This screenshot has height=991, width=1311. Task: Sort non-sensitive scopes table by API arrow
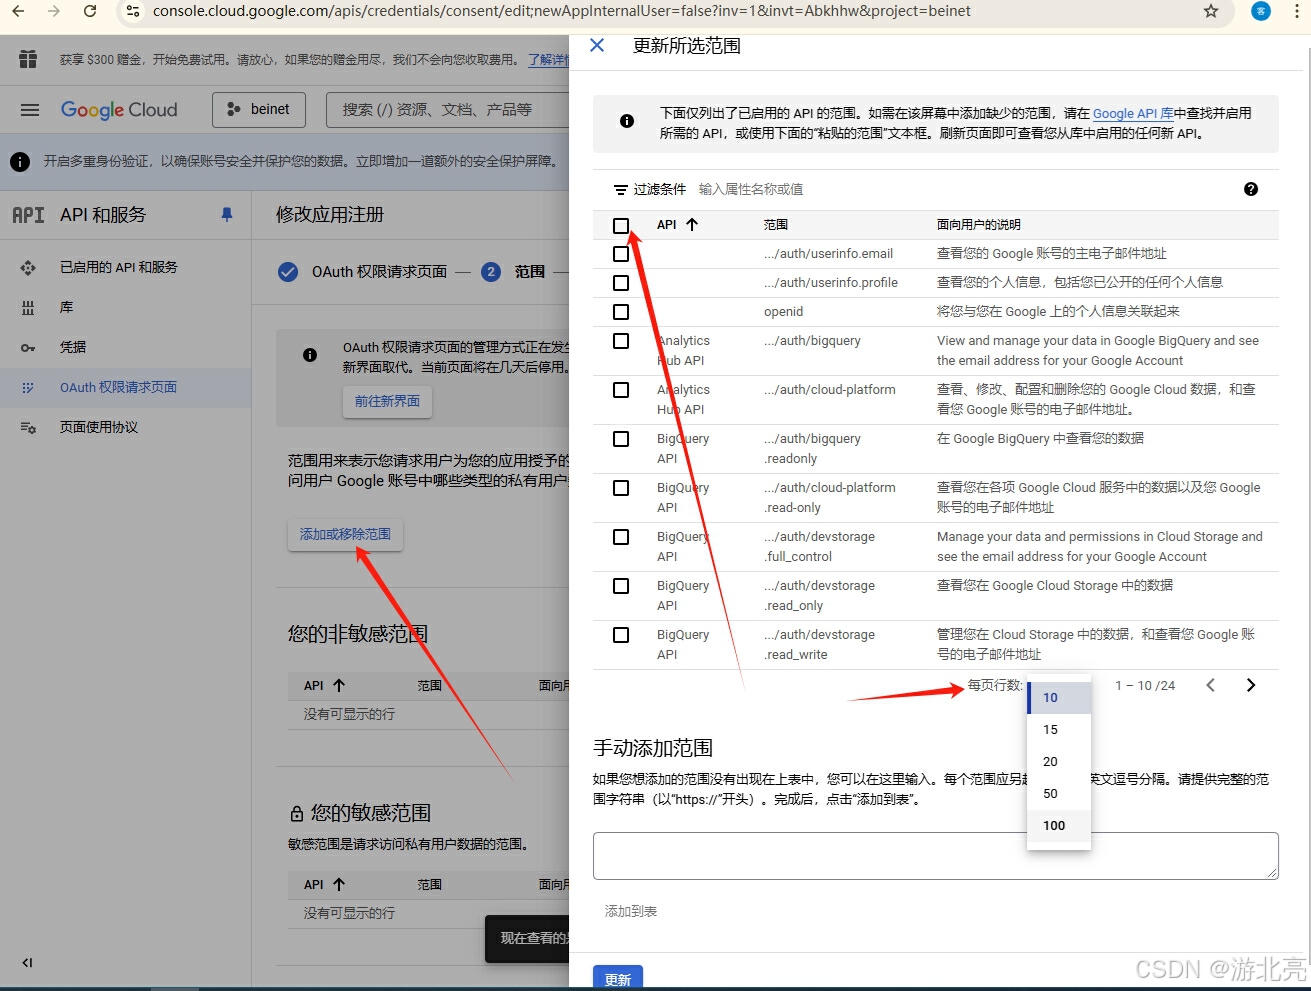tap(339, 686)
